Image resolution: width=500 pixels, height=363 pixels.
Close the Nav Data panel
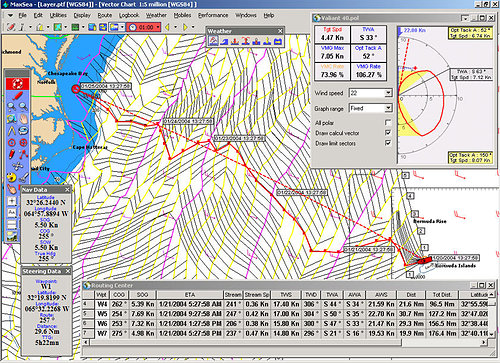[67, 190]
